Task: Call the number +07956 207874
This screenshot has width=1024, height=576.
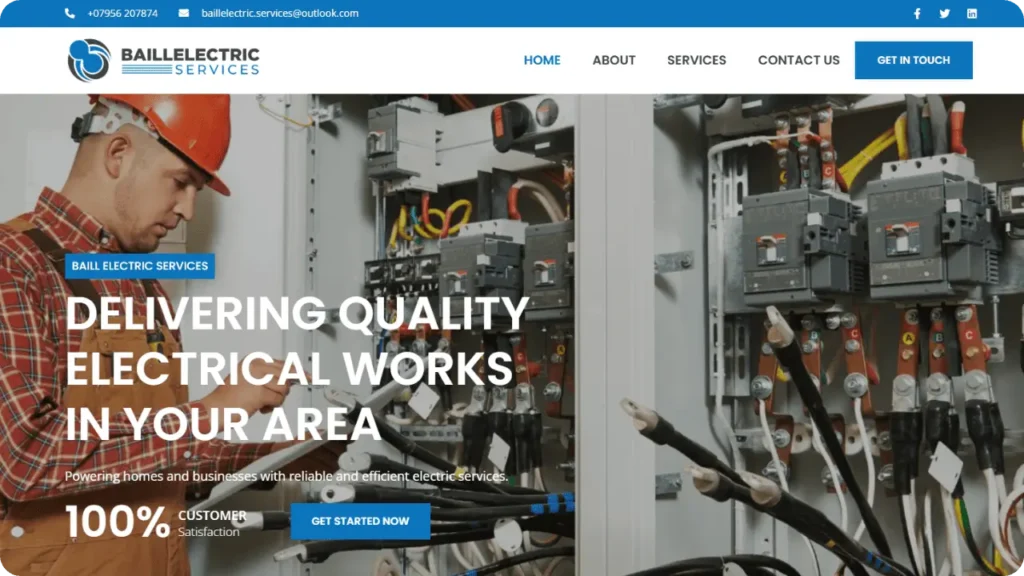Action: [x=122, y=13]
